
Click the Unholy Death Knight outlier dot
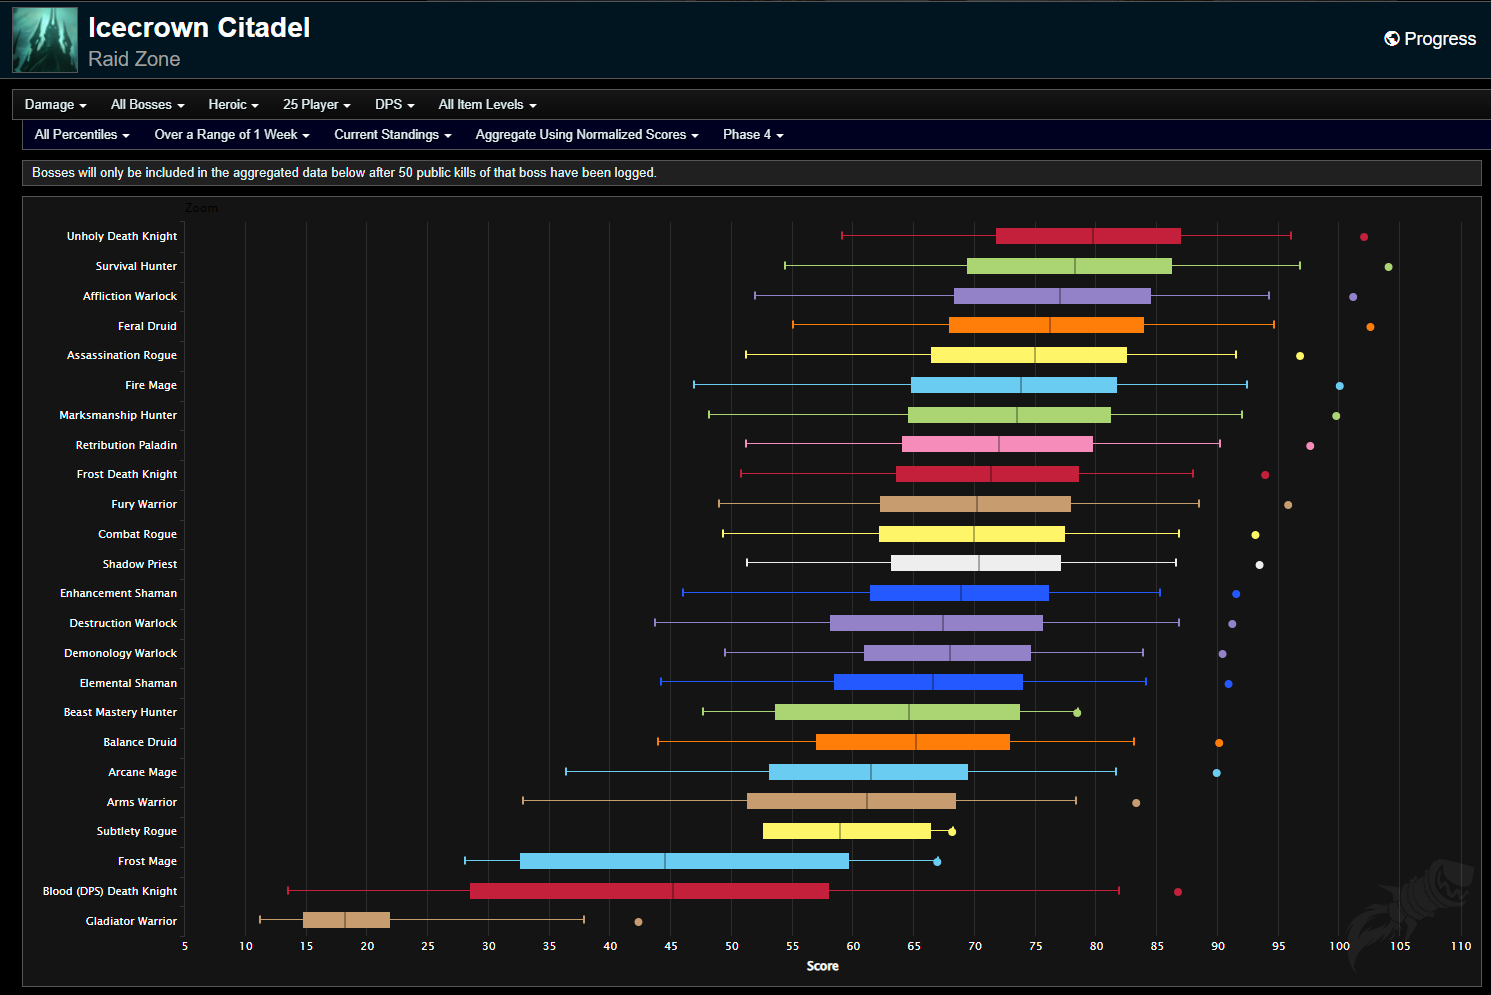point(1364,237)
